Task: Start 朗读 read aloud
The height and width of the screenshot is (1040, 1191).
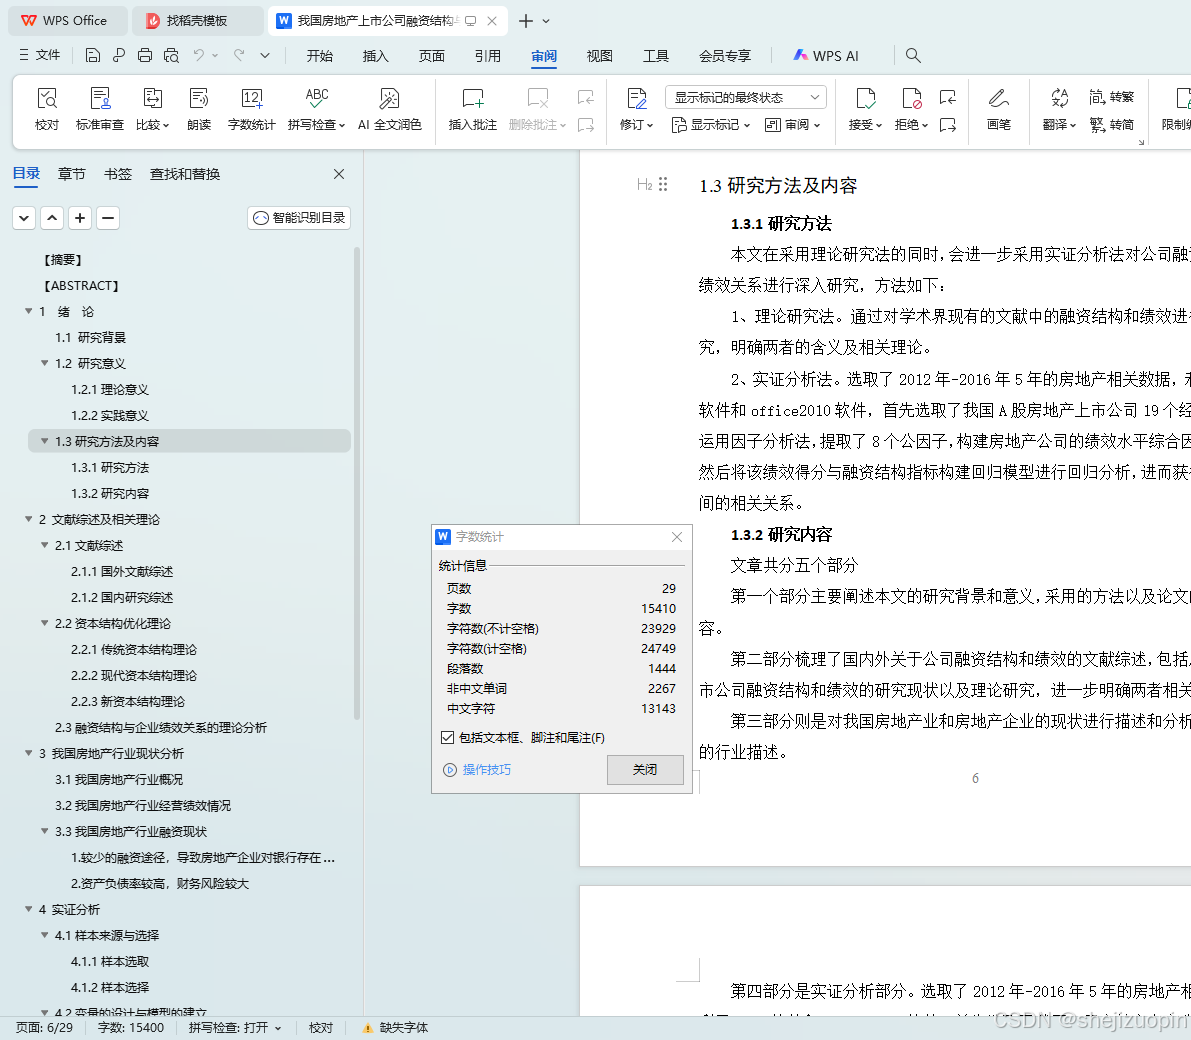Action: 199,109
